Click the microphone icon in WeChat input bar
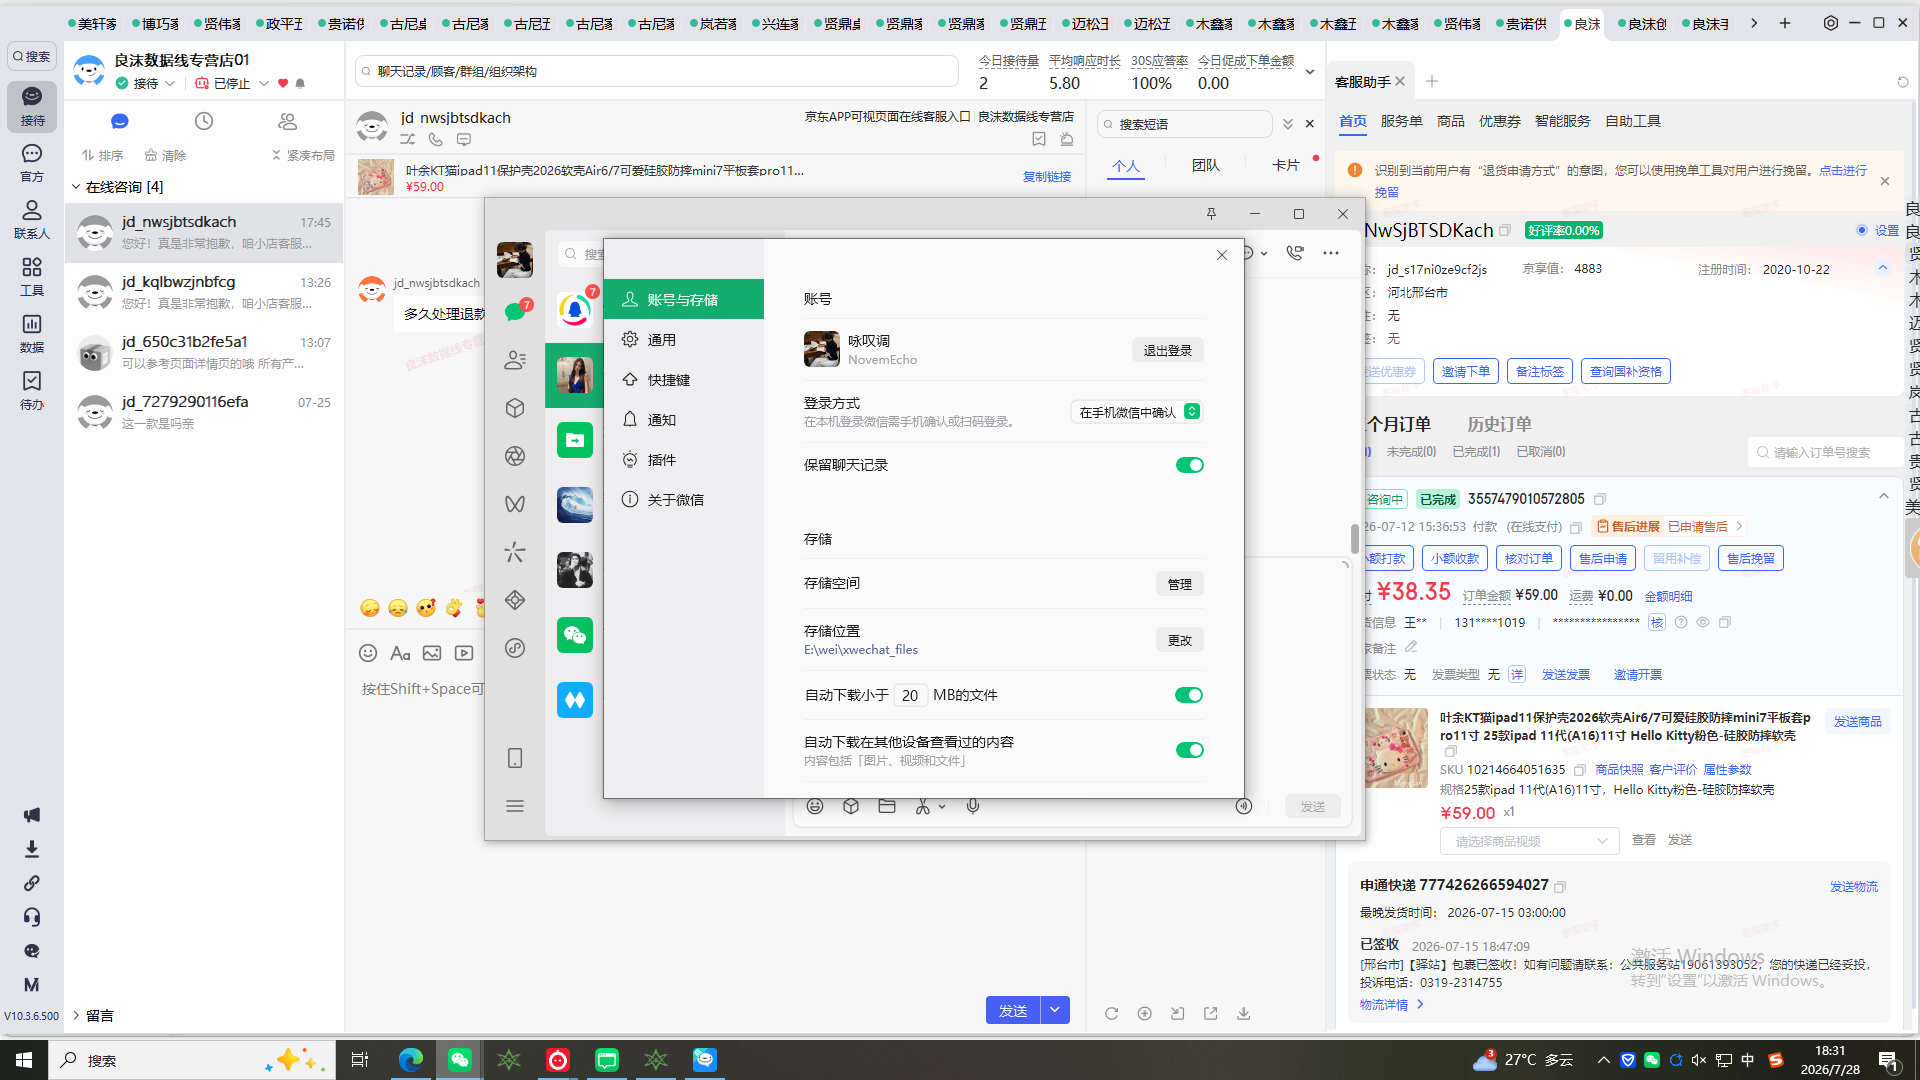This screenshot has width=1920, height=1080. click(973, 806)
